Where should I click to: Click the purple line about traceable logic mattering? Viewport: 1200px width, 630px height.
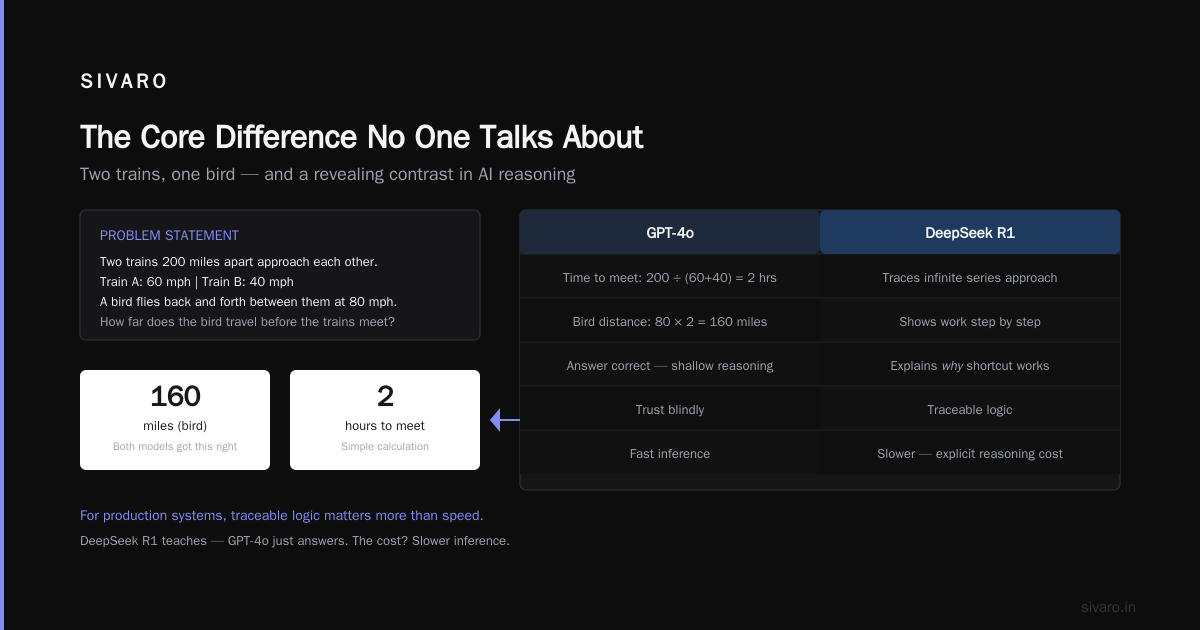coord(282,516)
